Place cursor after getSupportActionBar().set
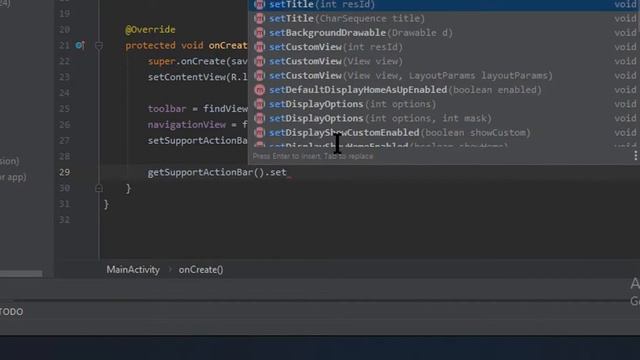The width and height of the screenshot is (640, 360). pyautogui.click(x=287, y=172)
